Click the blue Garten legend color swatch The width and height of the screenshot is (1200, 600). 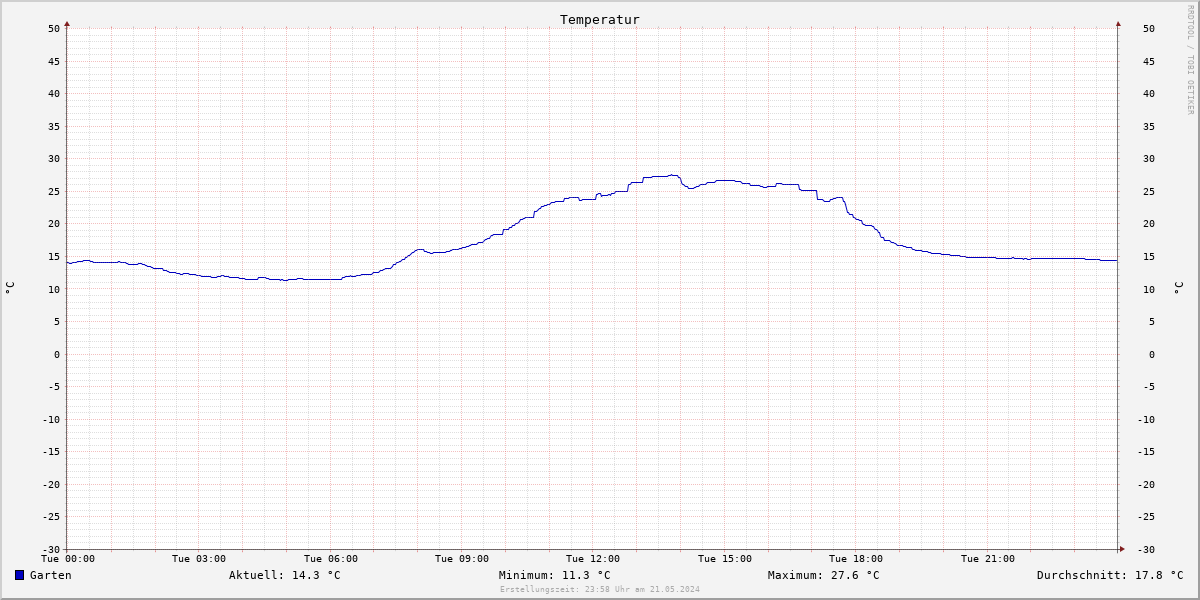pyautogui.click(x=19, y=575)
